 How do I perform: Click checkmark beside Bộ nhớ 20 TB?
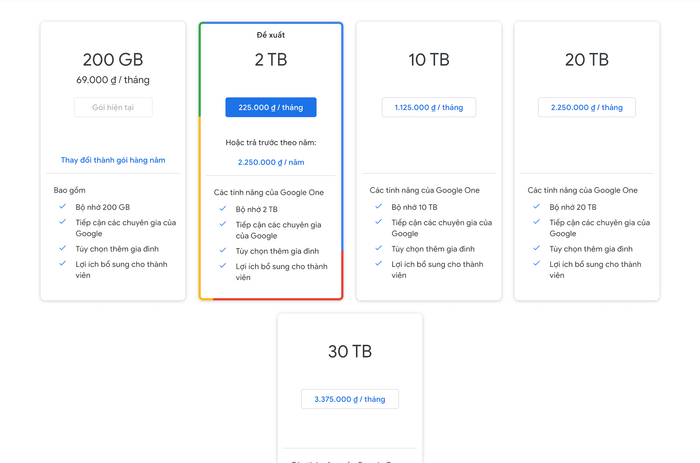click(x=537, y=206)
